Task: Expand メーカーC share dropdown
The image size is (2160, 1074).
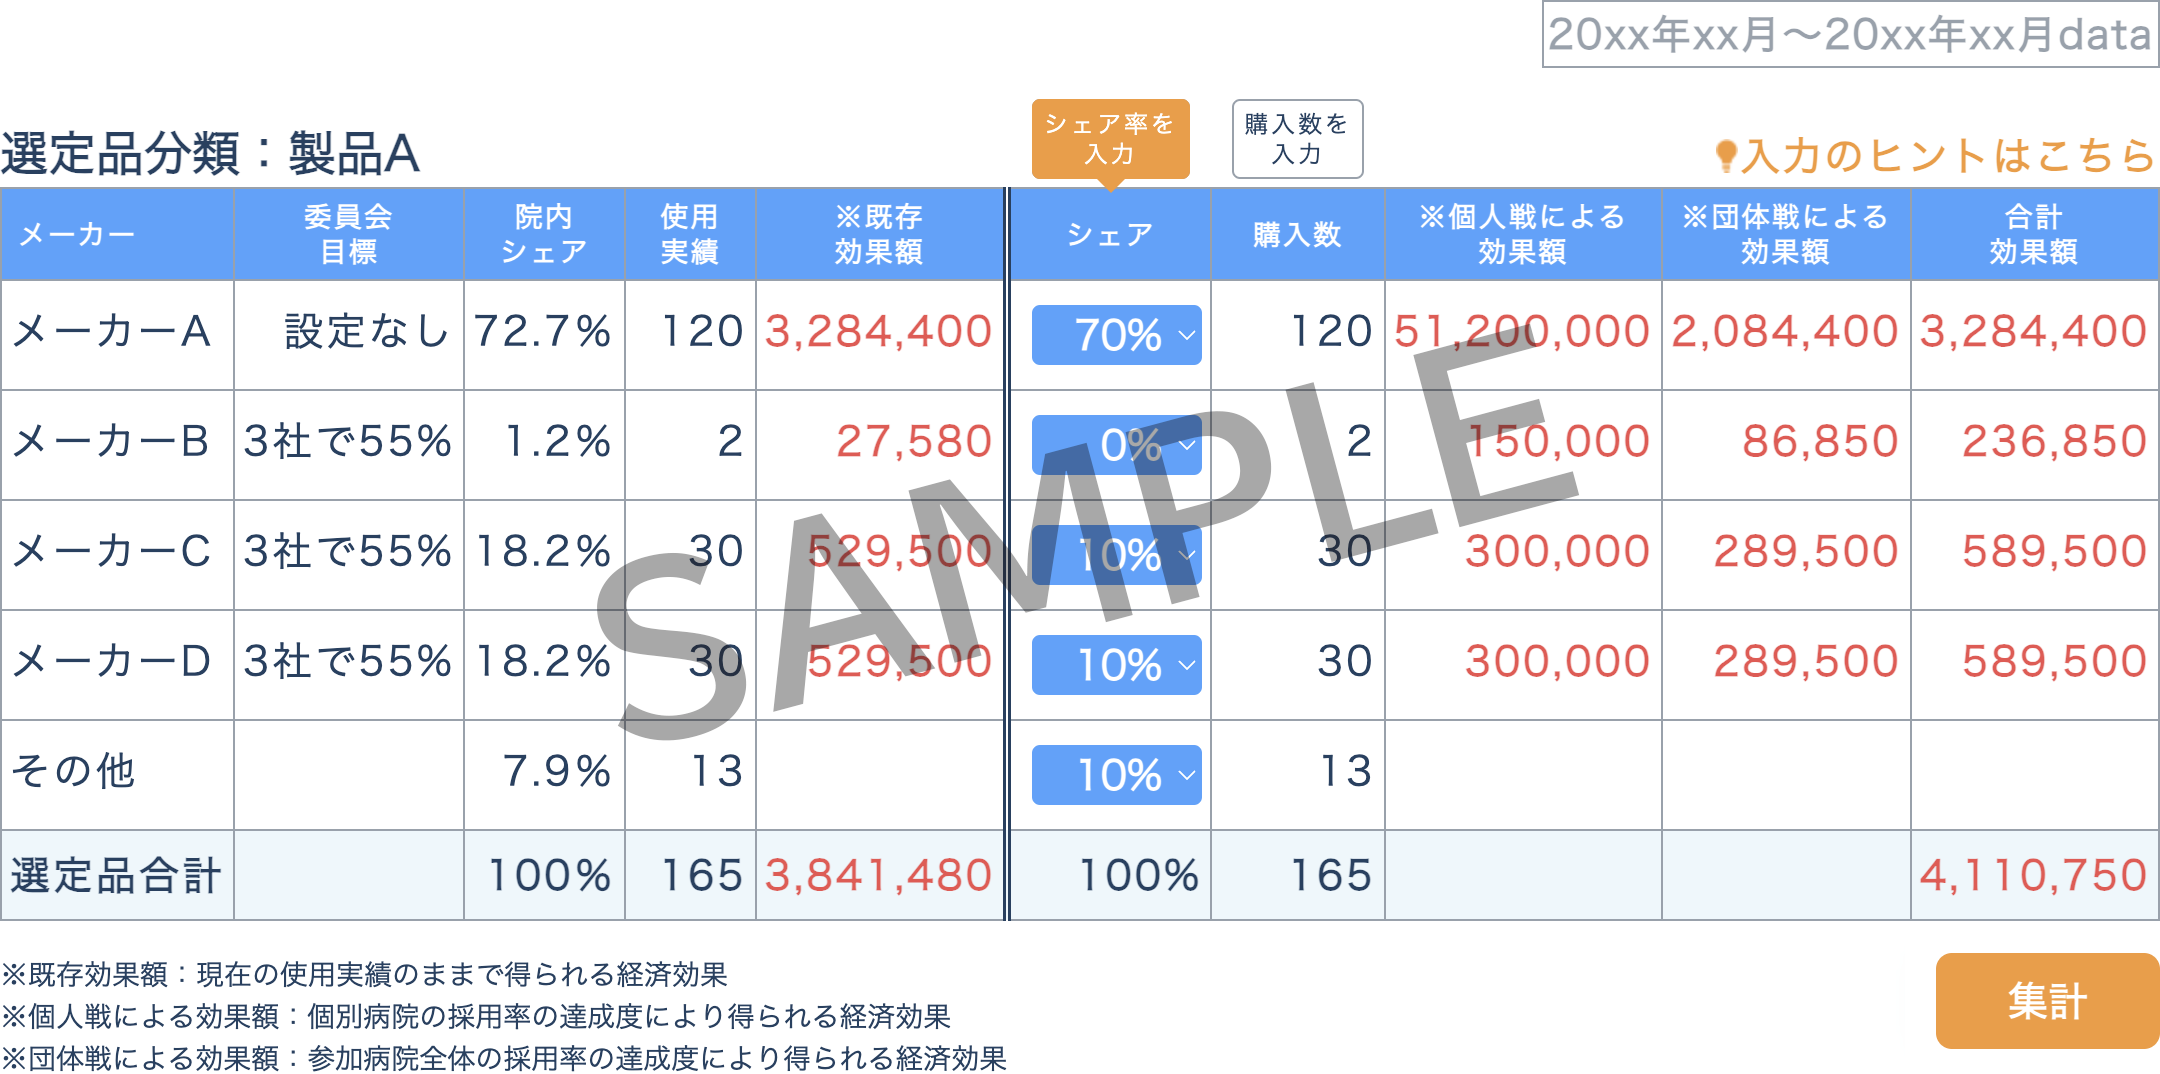Action: point(1116,555)
